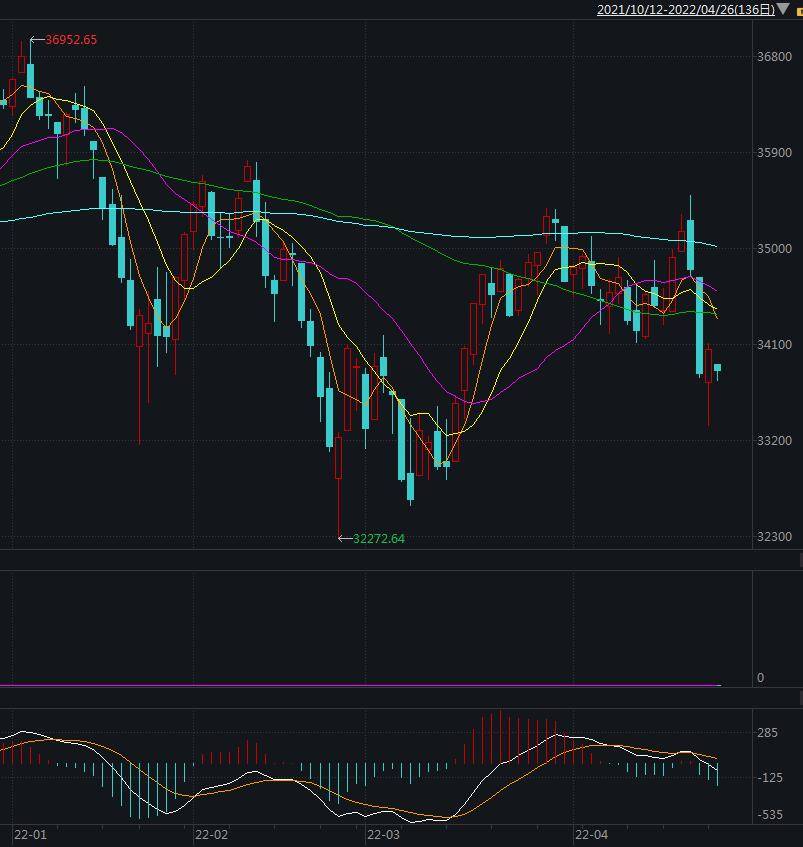Click the -125 MACD axis label
803x847 pixels.
[x=768, y=778]
